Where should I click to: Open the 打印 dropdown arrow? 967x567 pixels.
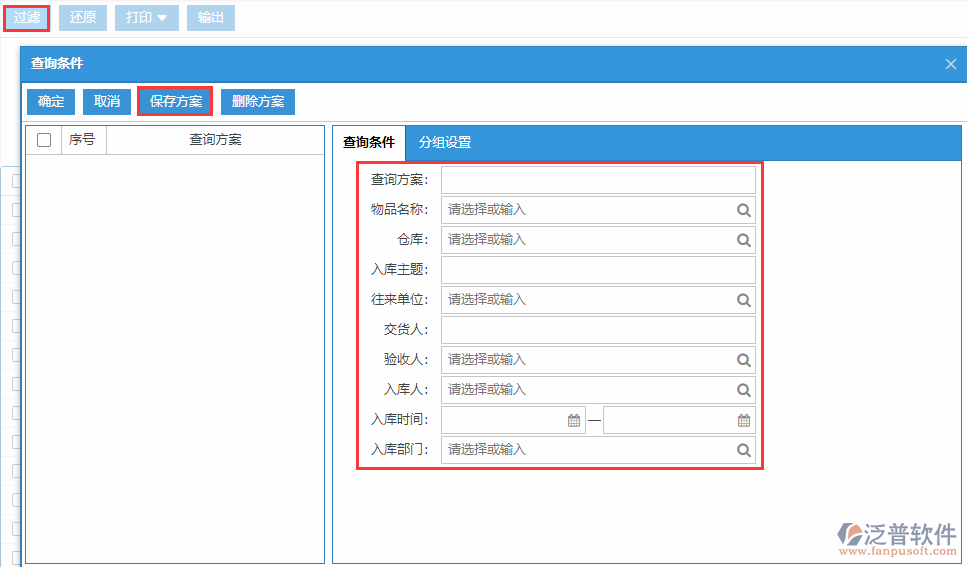pos(162,18)
